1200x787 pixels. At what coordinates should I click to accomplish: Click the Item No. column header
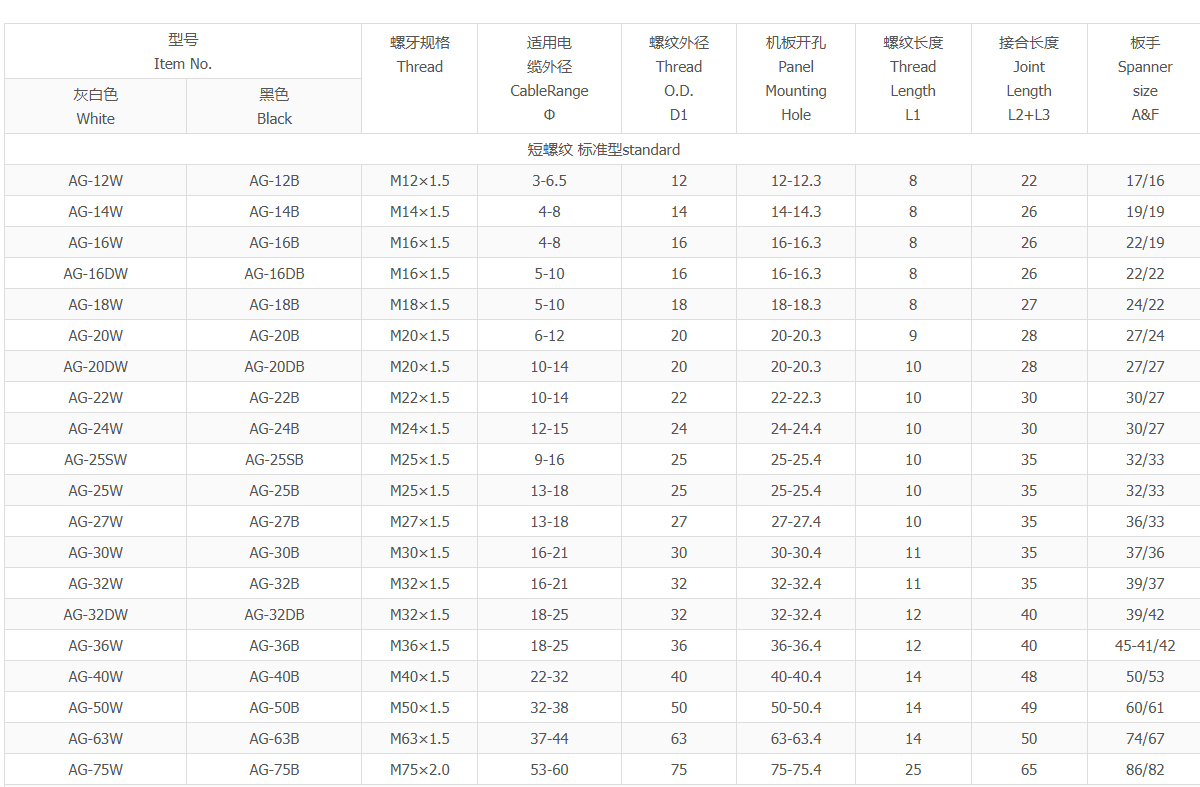[183, 52]
